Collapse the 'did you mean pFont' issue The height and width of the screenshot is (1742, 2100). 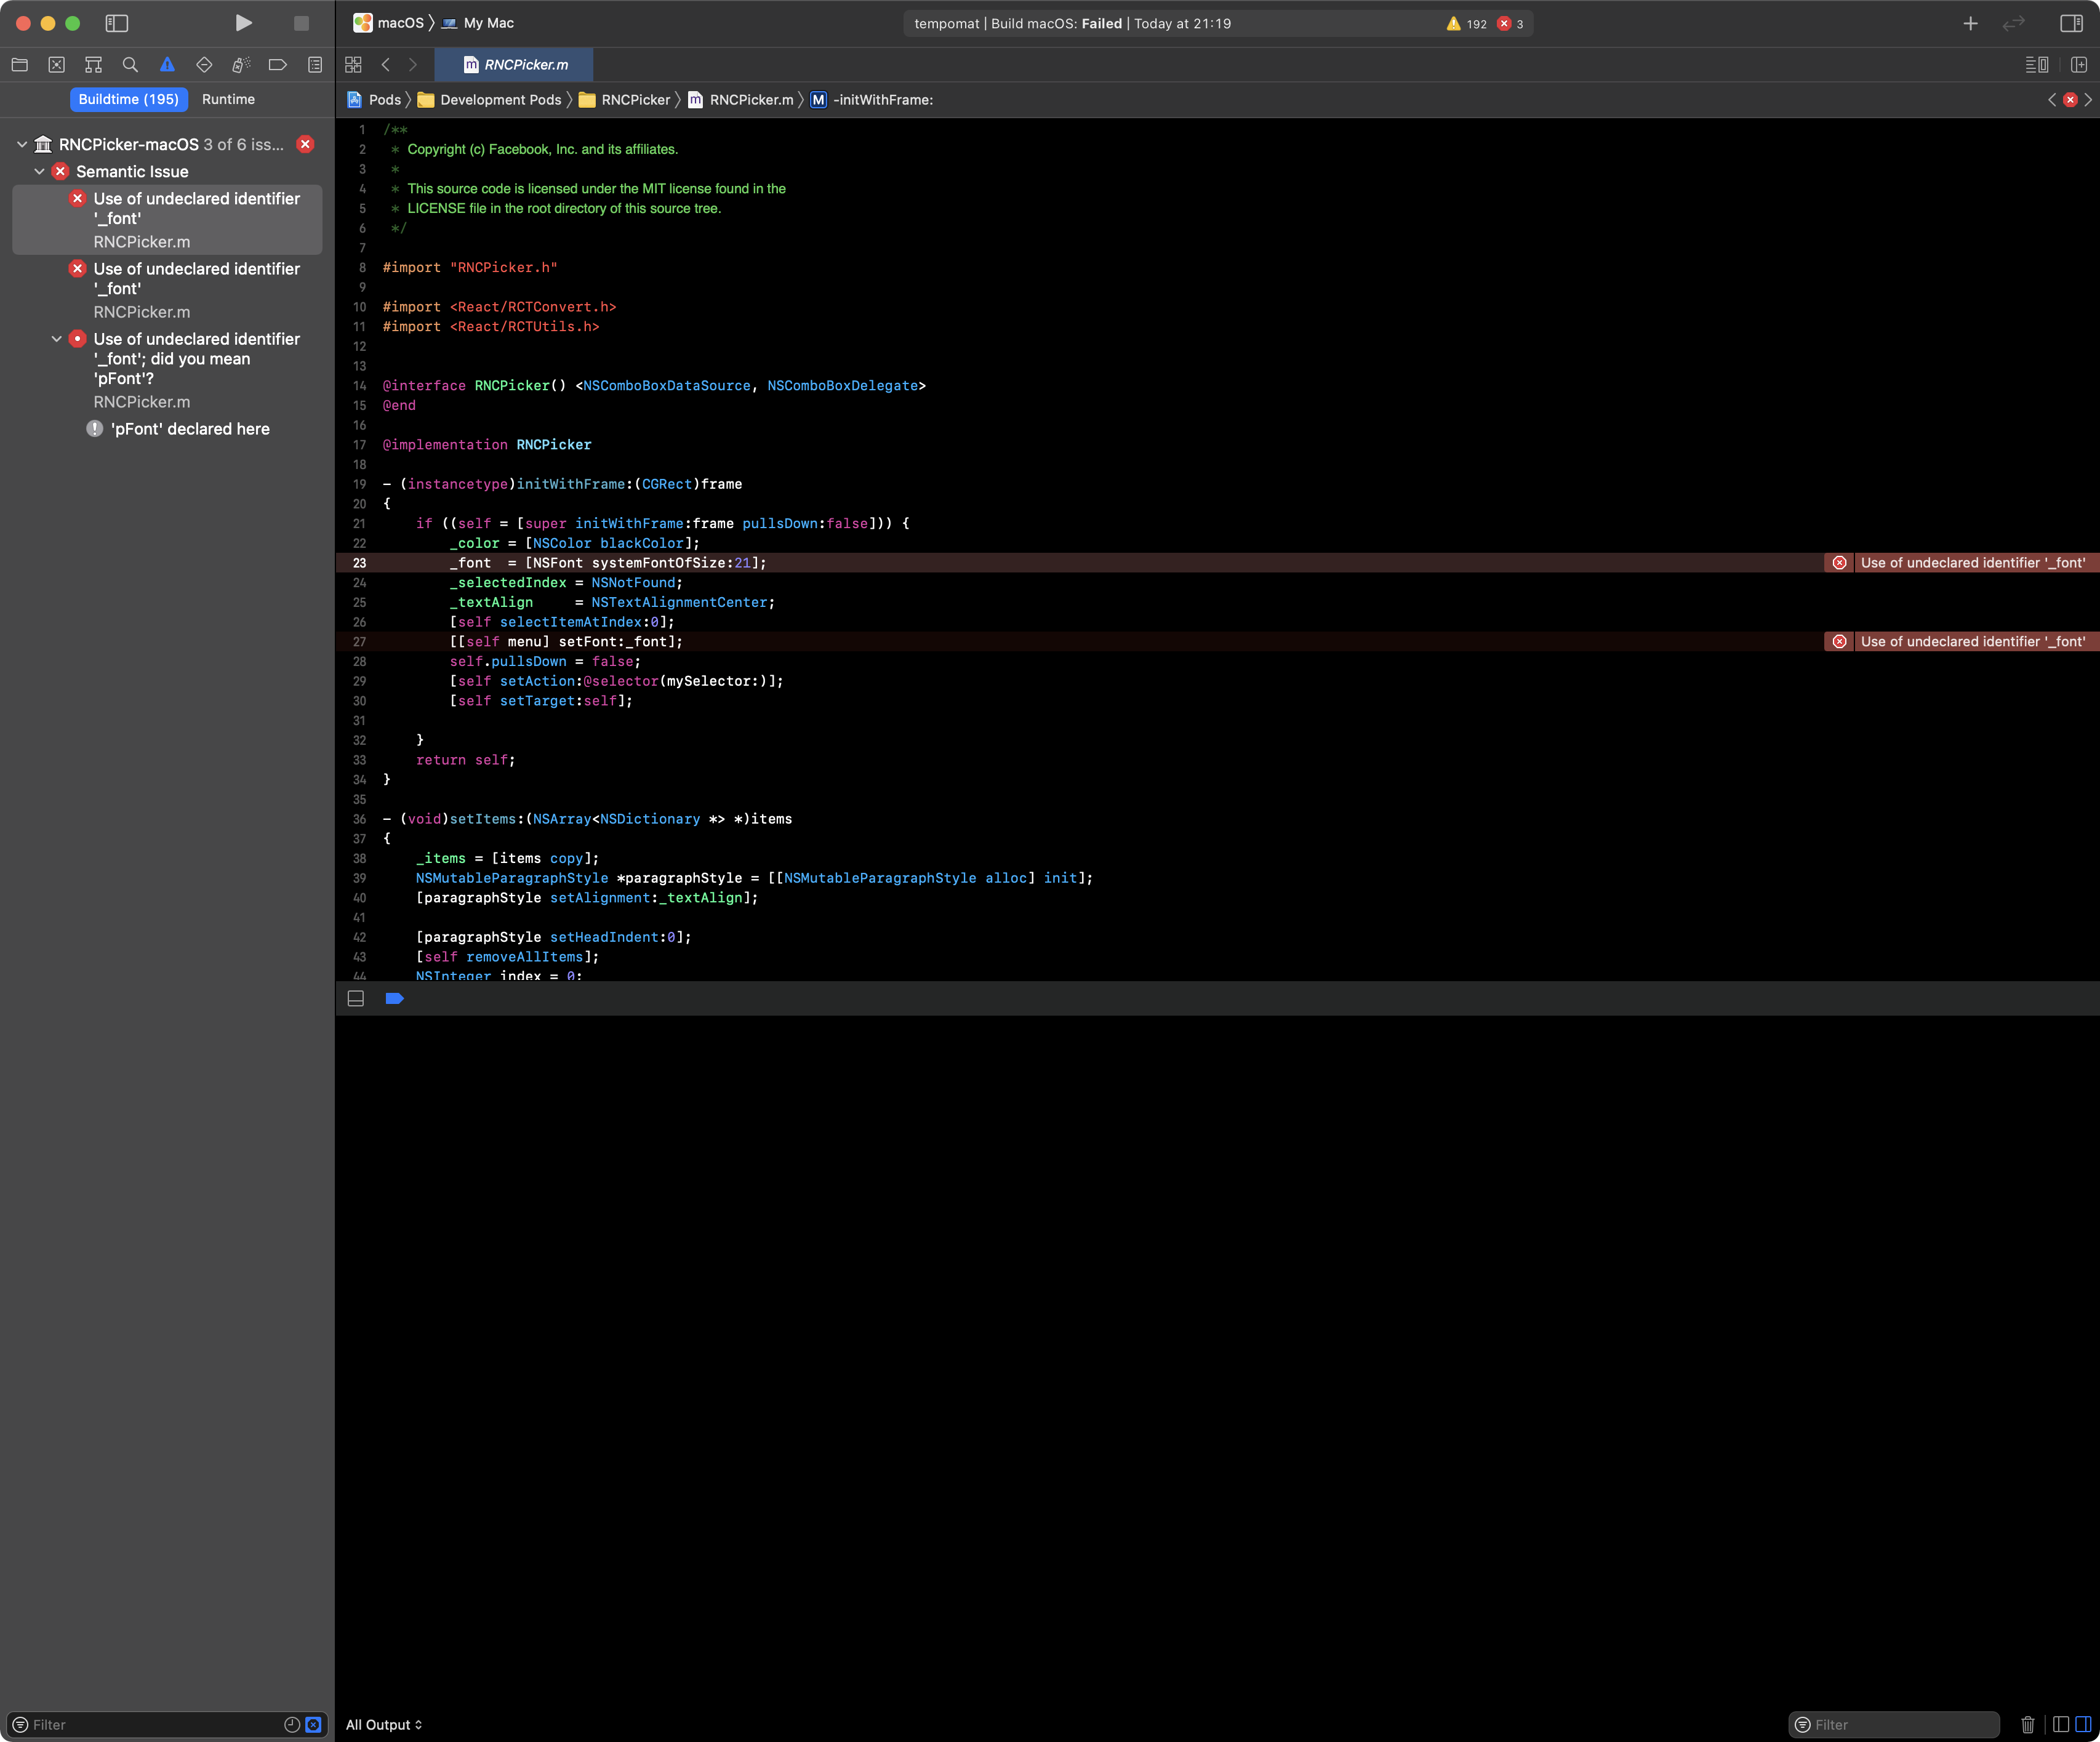[56, 339]
